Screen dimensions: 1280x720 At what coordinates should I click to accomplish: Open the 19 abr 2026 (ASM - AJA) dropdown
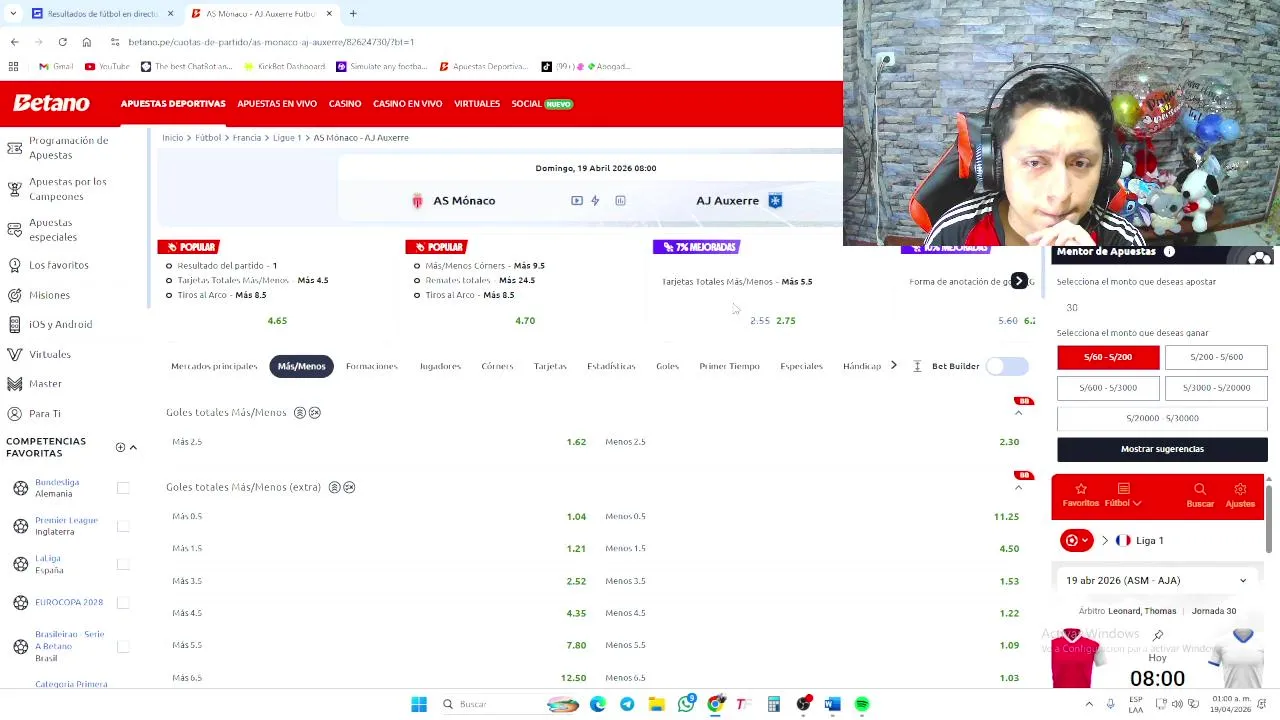tap(1157, 580)
